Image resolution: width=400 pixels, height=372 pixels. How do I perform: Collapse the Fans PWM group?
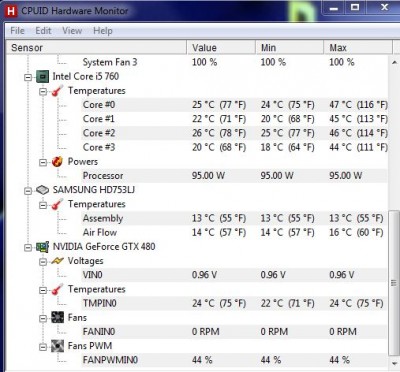[43, 347]
